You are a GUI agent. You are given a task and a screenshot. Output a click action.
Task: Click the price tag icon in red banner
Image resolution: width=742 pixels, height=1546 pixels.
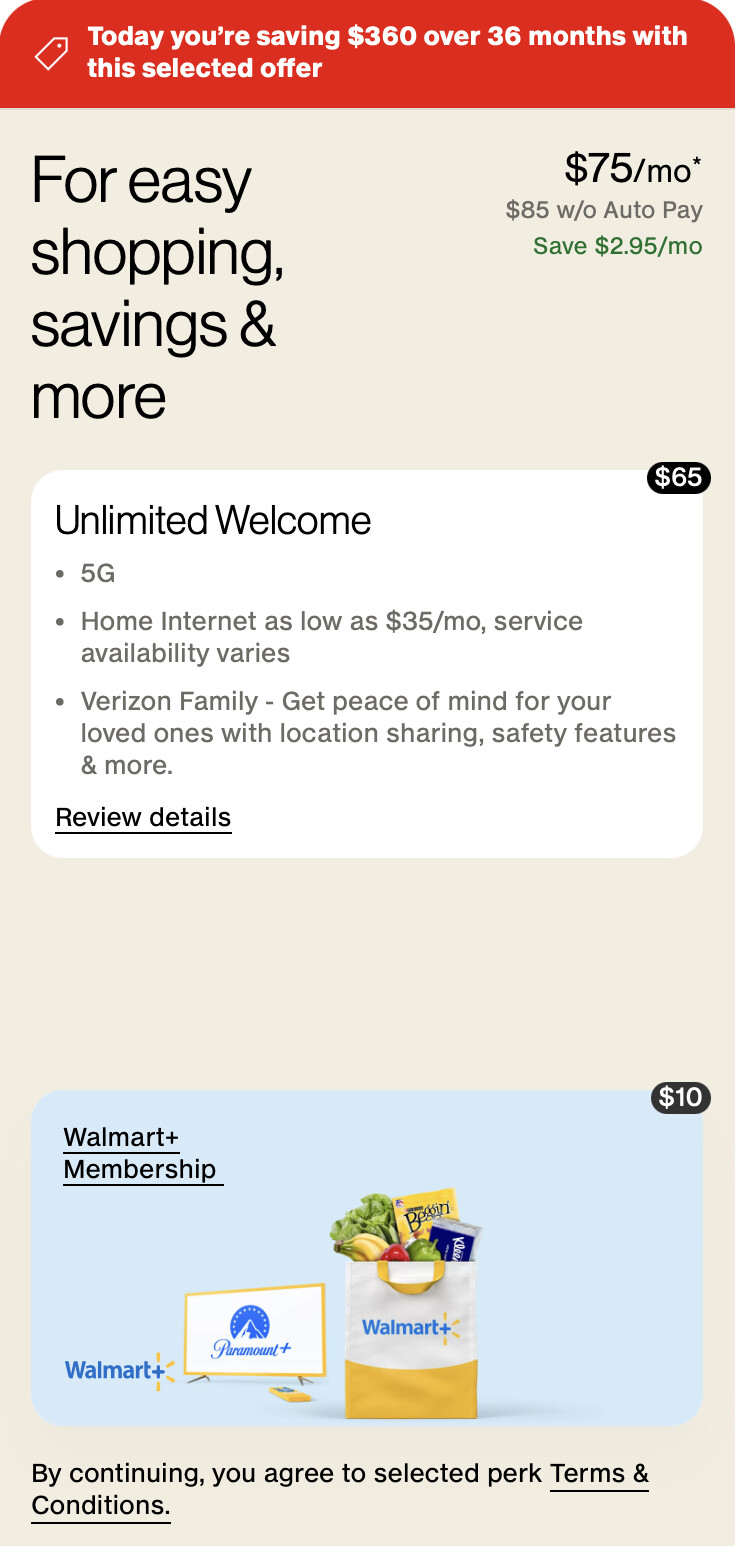52,53
